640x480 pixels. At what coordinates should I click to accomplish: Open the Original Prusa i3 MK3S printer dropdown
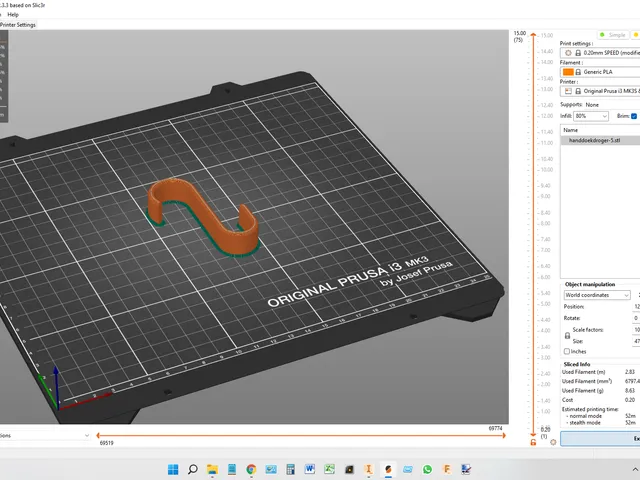click(x=600, y=91)
